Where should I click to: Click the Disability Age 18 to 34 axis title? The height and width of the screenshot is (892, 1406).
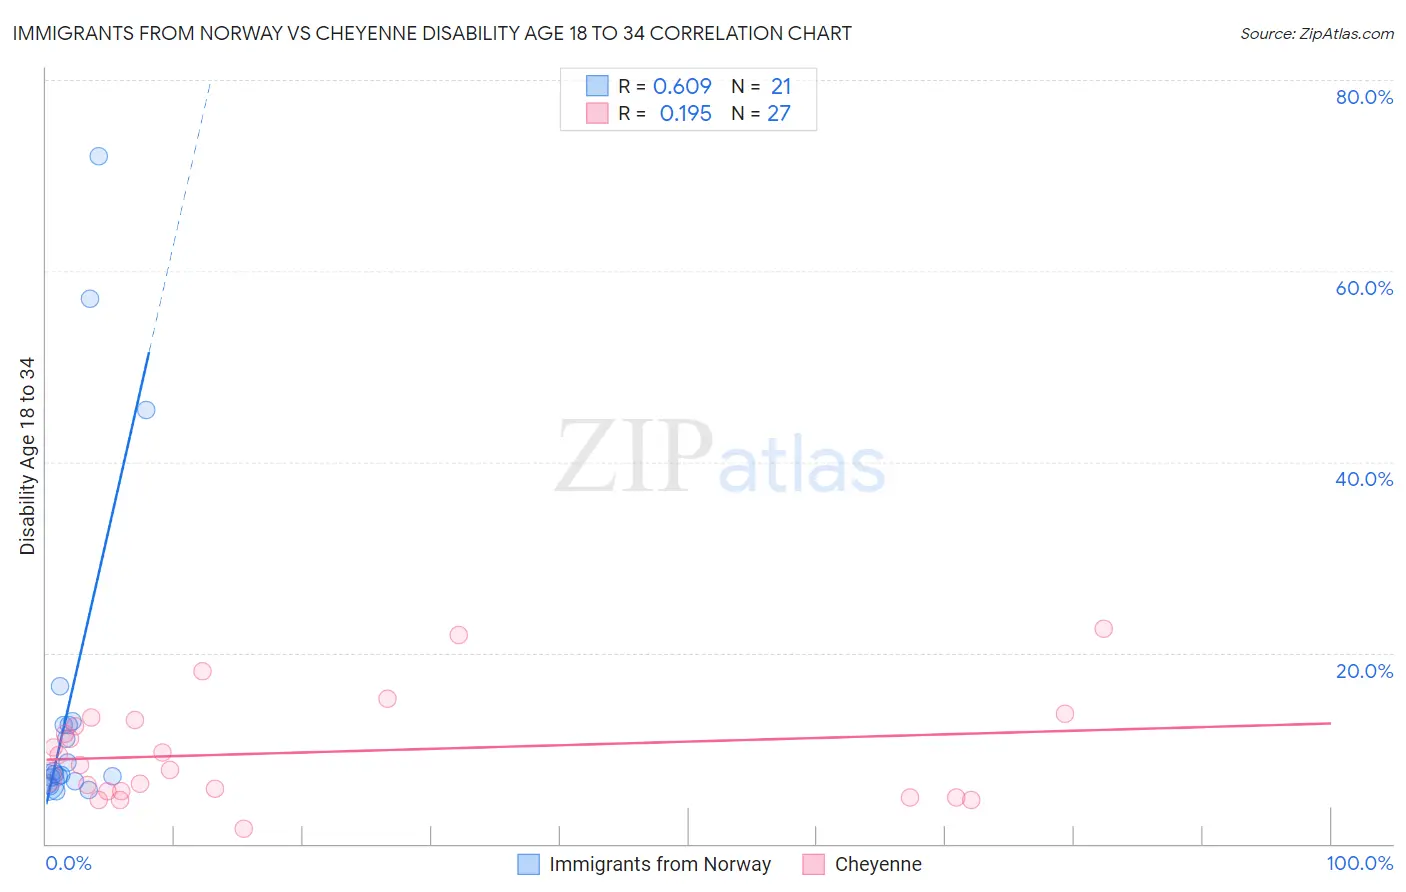tap(27, 456)
